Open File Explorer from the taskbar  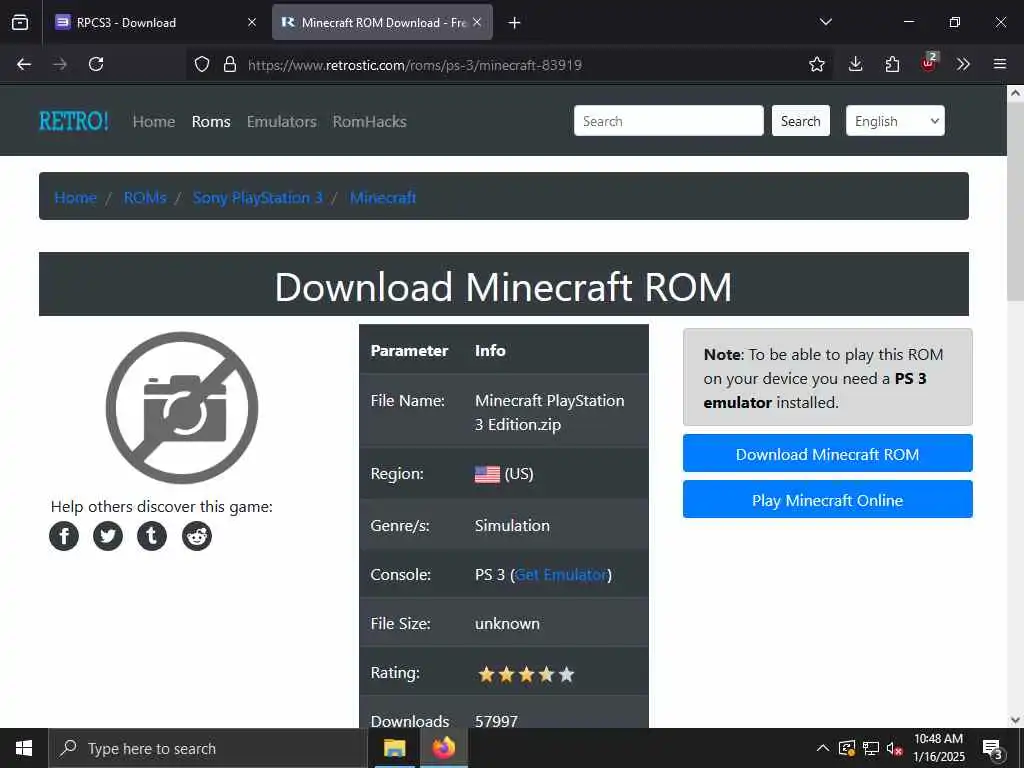tap(394, 748)
